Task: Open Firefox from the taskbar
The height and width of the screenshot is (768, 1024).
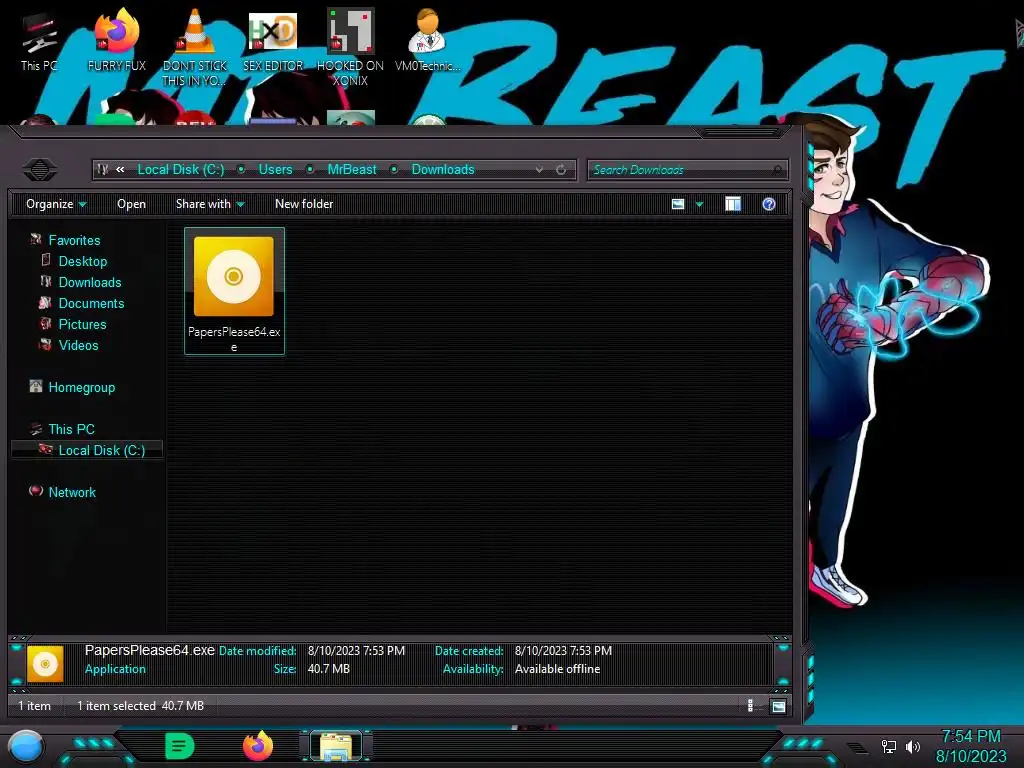Action: (258, 746)
